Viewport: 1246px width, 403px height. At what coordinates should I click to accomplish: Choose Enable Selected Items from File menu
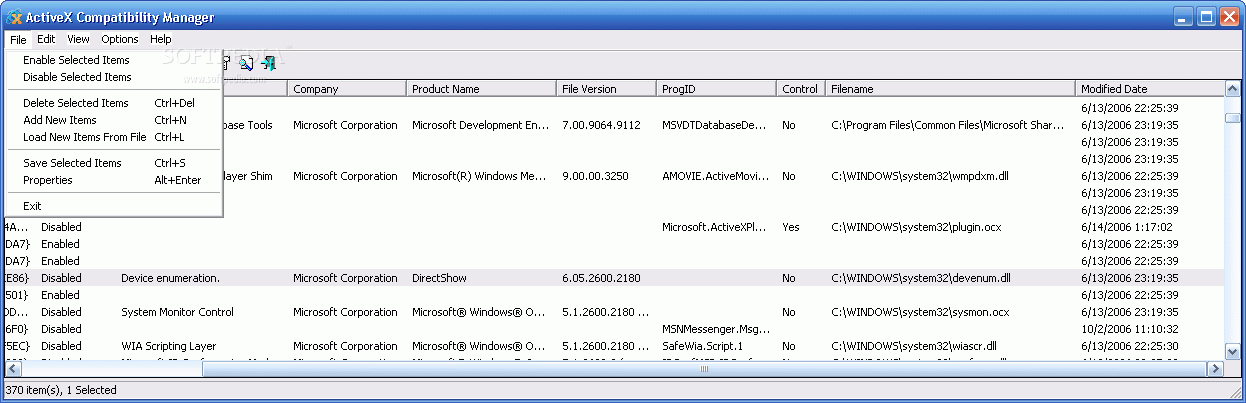(x=113, y=60)
